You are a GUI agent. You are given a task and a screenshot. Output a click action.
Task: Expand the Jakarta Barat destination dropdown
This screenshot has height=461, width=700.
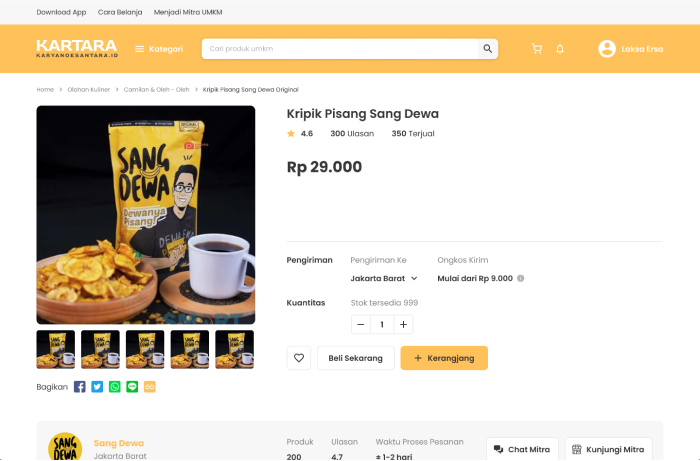click(384, 278)
